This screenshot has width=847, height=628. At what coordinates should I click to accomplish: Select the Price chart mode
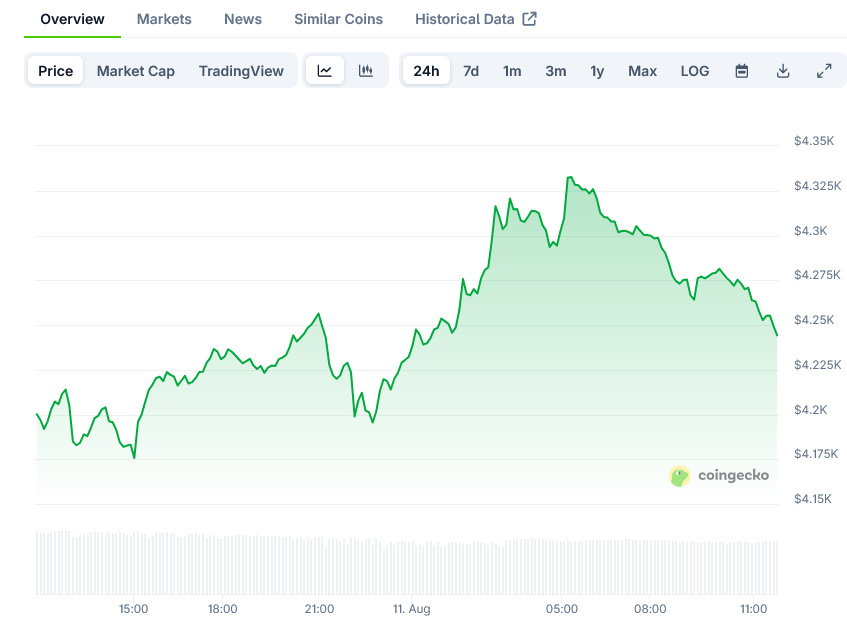56,71
